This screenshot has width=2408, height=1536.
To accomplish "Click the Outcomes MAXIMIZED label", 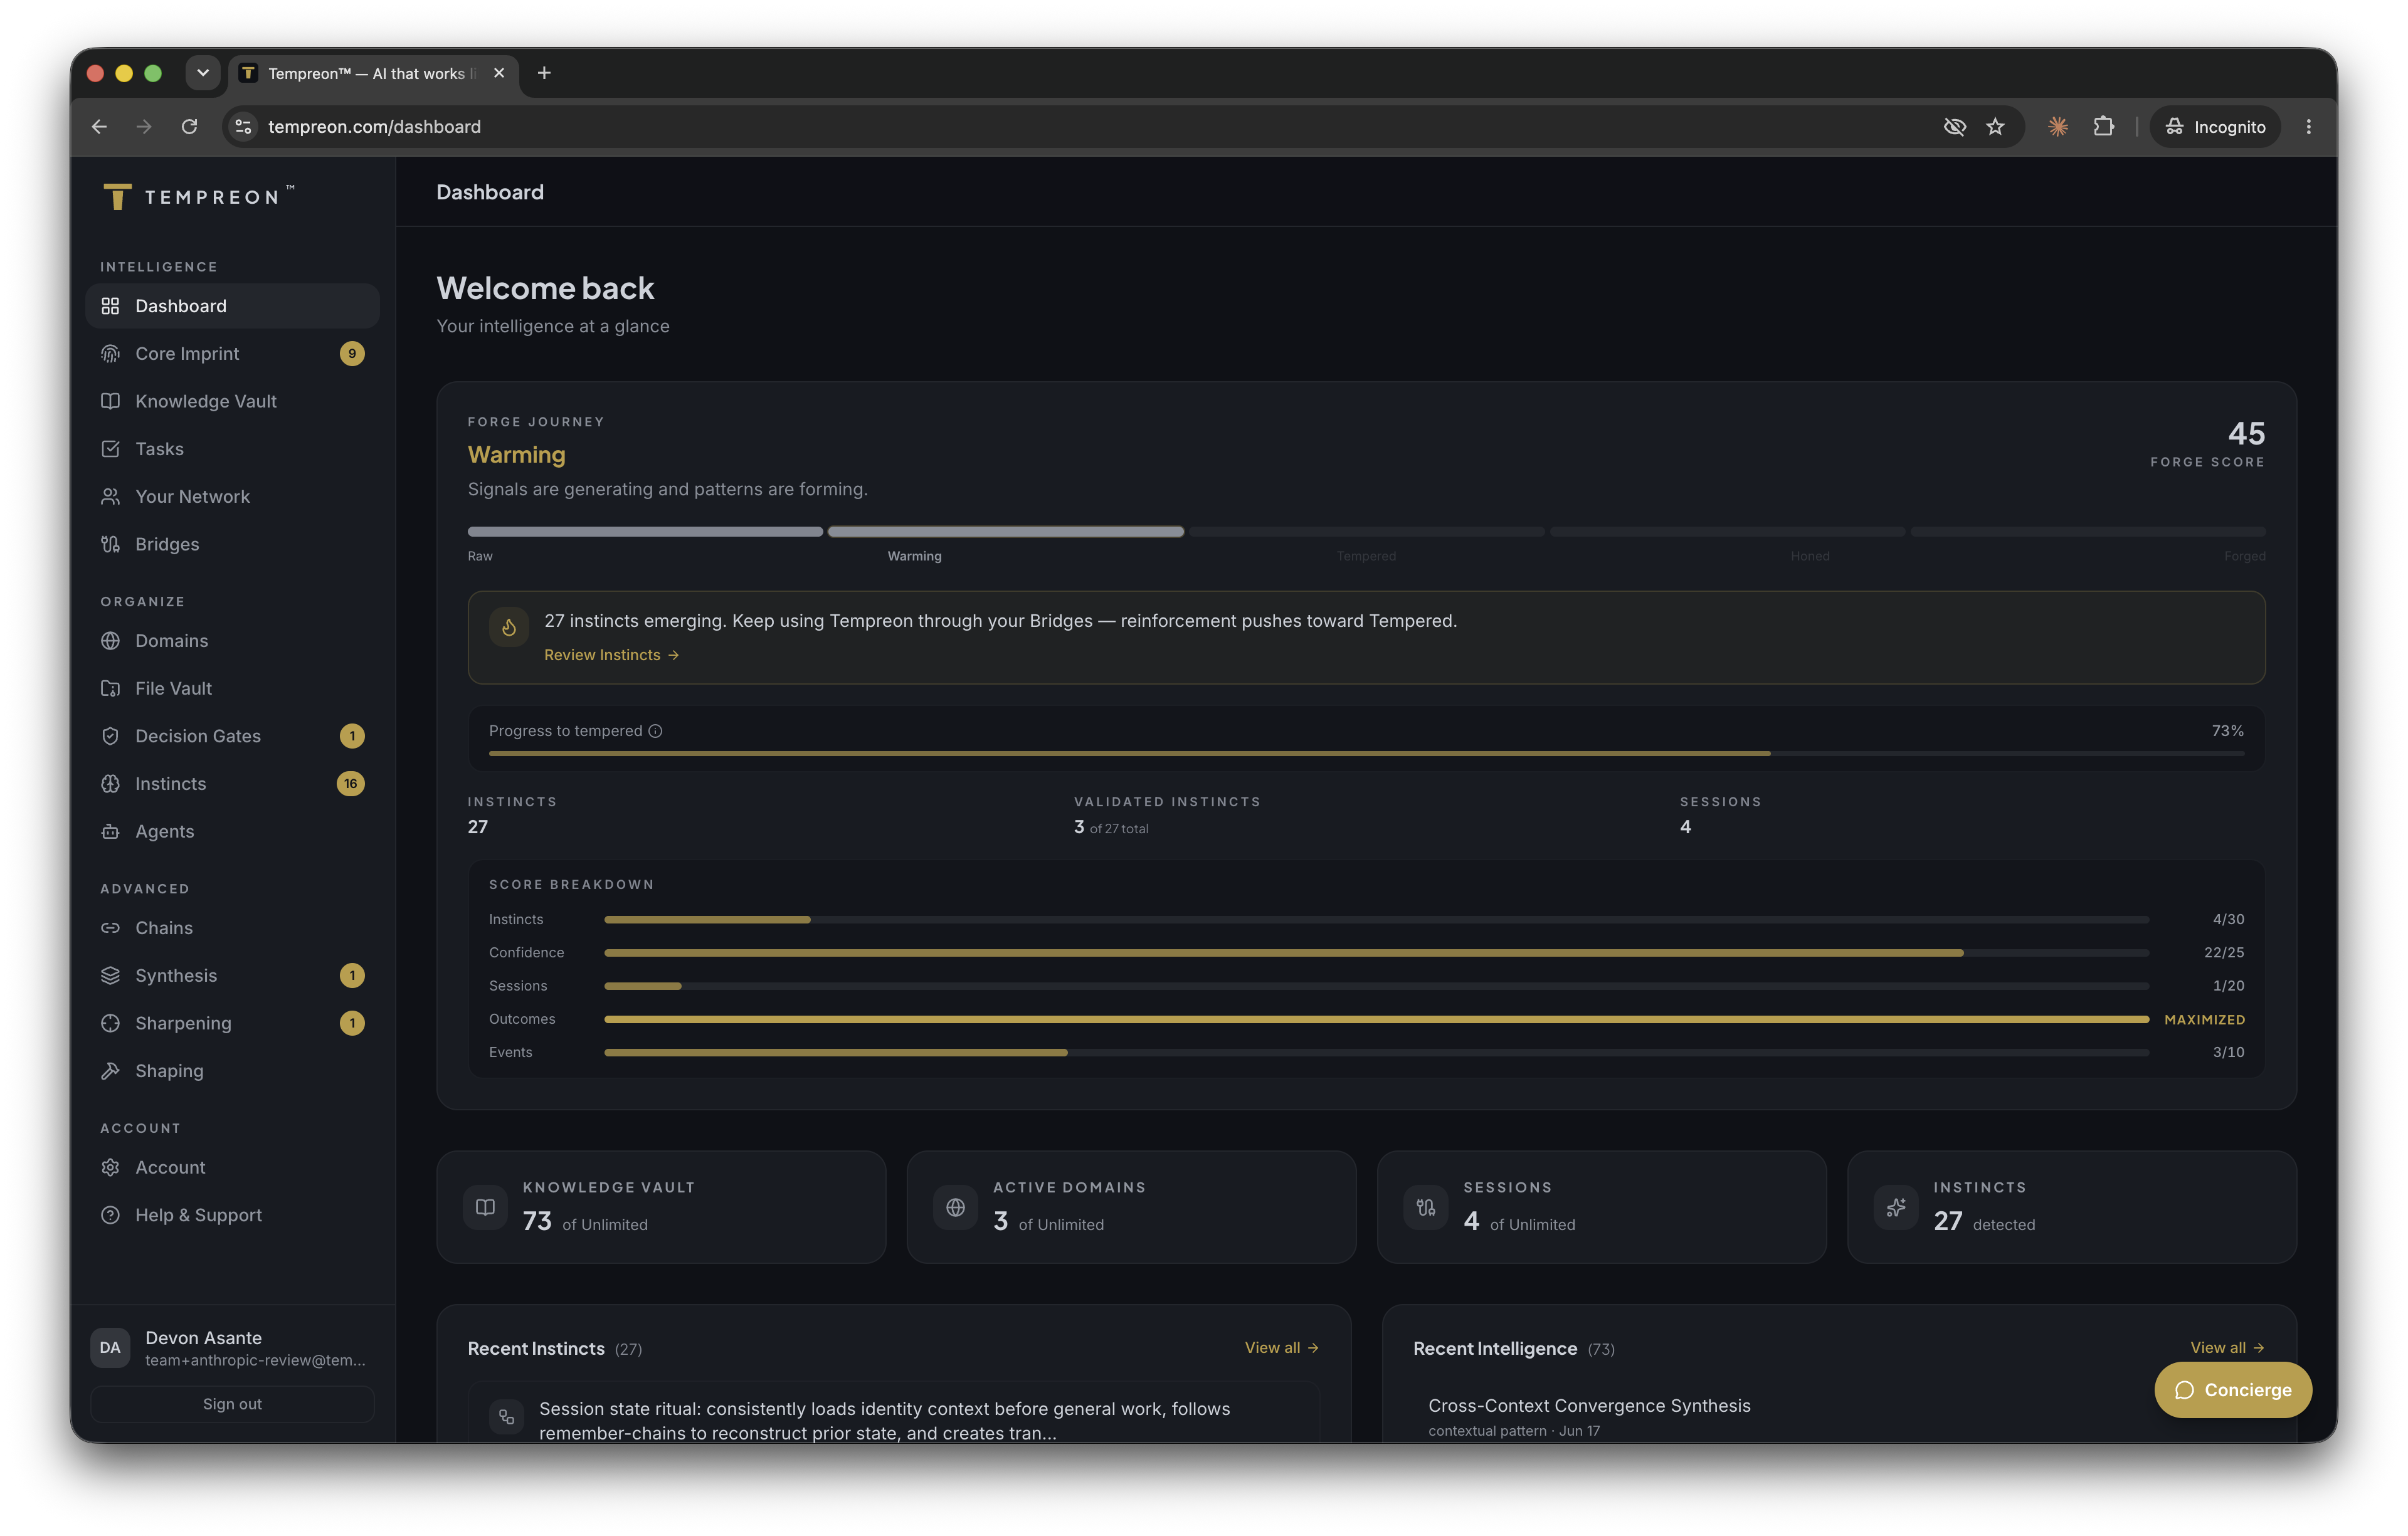I will 2204,1020.
